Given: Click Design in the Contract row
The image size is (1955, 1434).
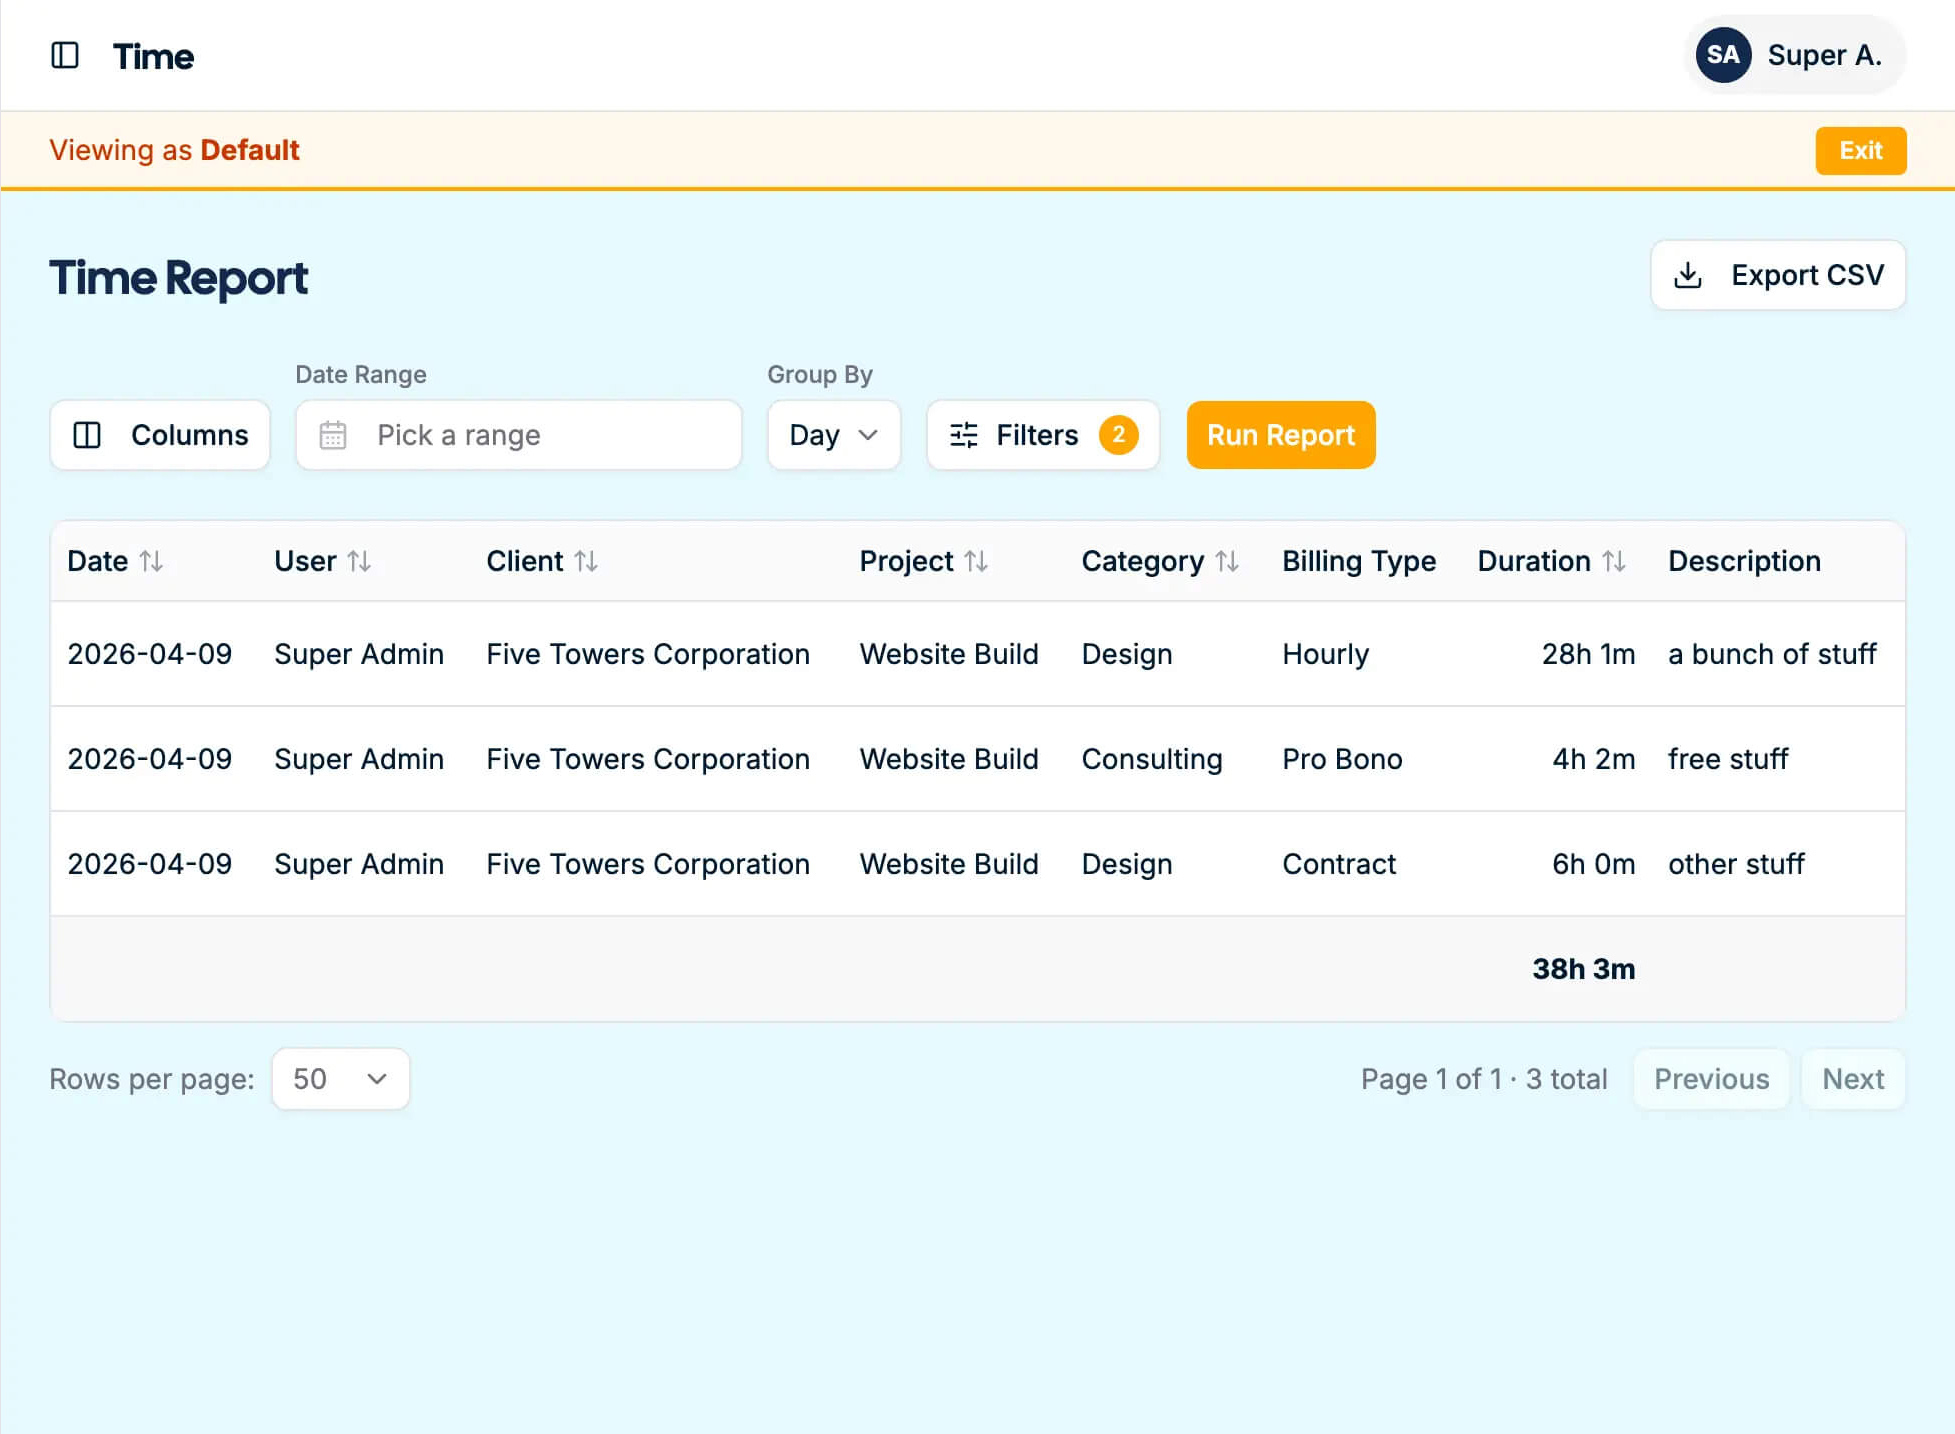Looking at the screenshot, I should click(1127, 864).
